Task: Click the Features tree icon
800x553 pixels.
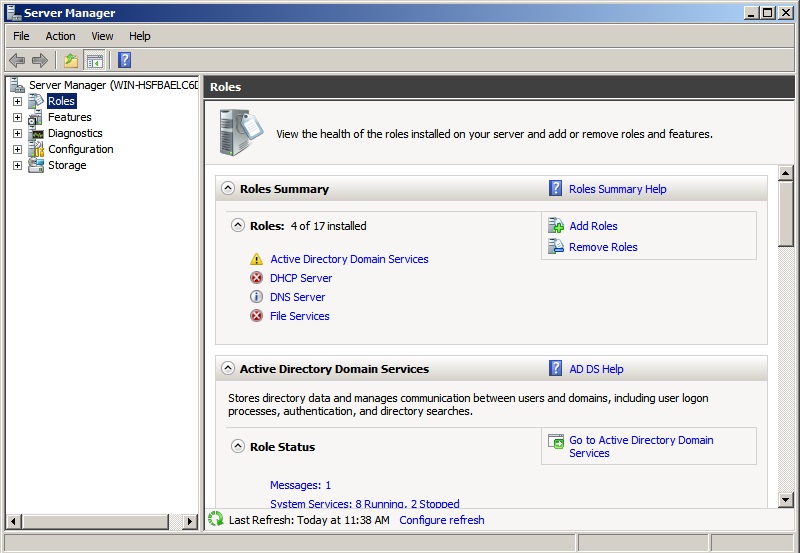Action: [36, 117]
